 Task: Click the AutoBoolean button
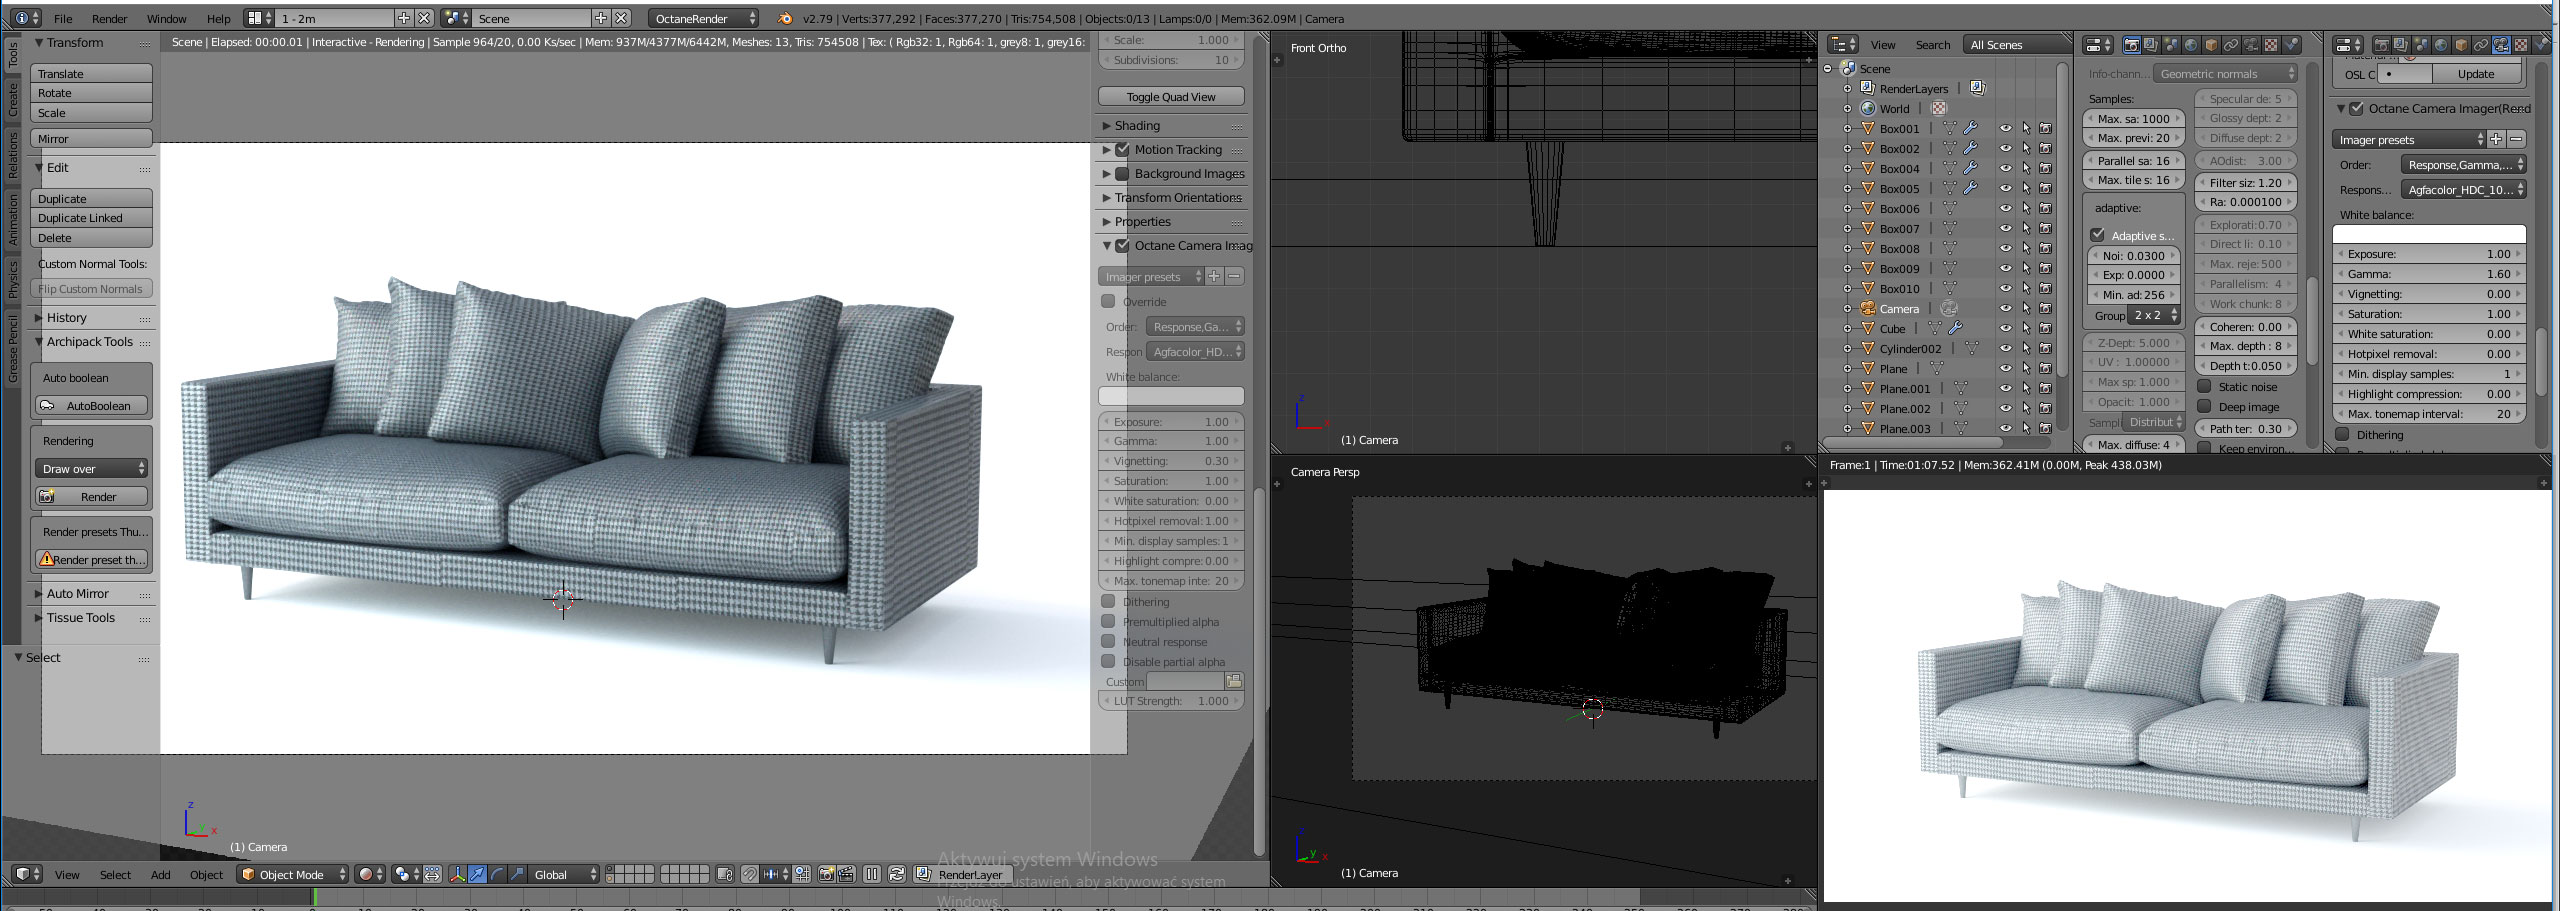coord(91,406)
